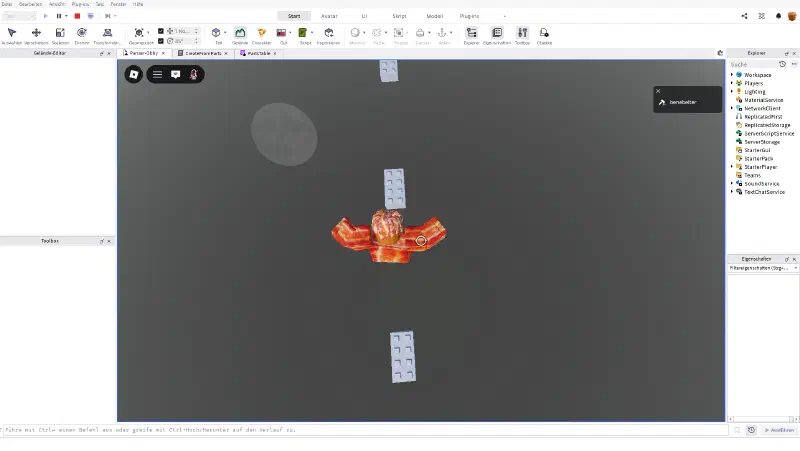Open the Fenster menu
The image size is (800, 451).
click(x=118, y=4)
